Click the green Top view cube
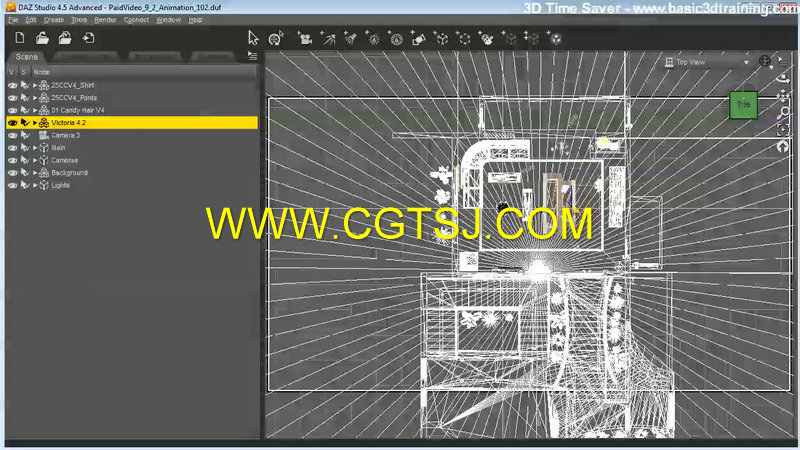 [x=743, y=105]
